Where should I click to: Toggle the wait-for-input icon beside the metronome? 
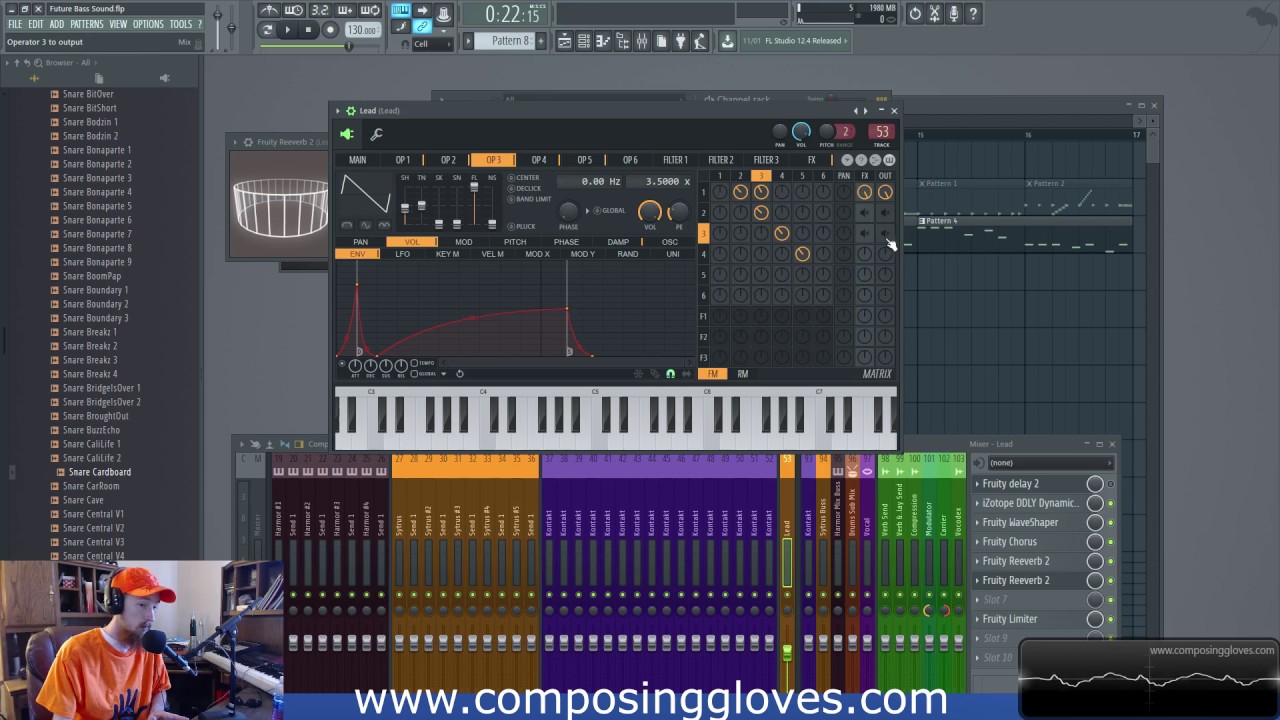point(294,11)
